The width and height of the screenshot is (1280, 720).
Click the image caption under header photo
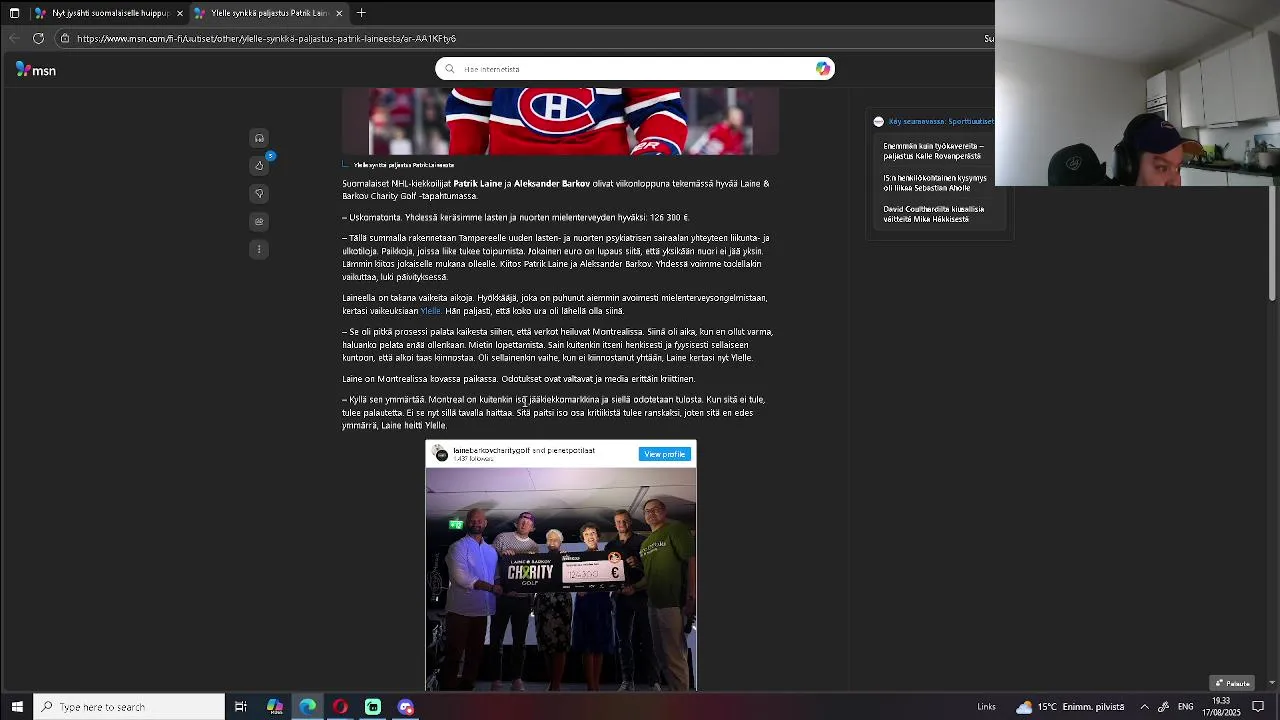click(x=404, y=165)
